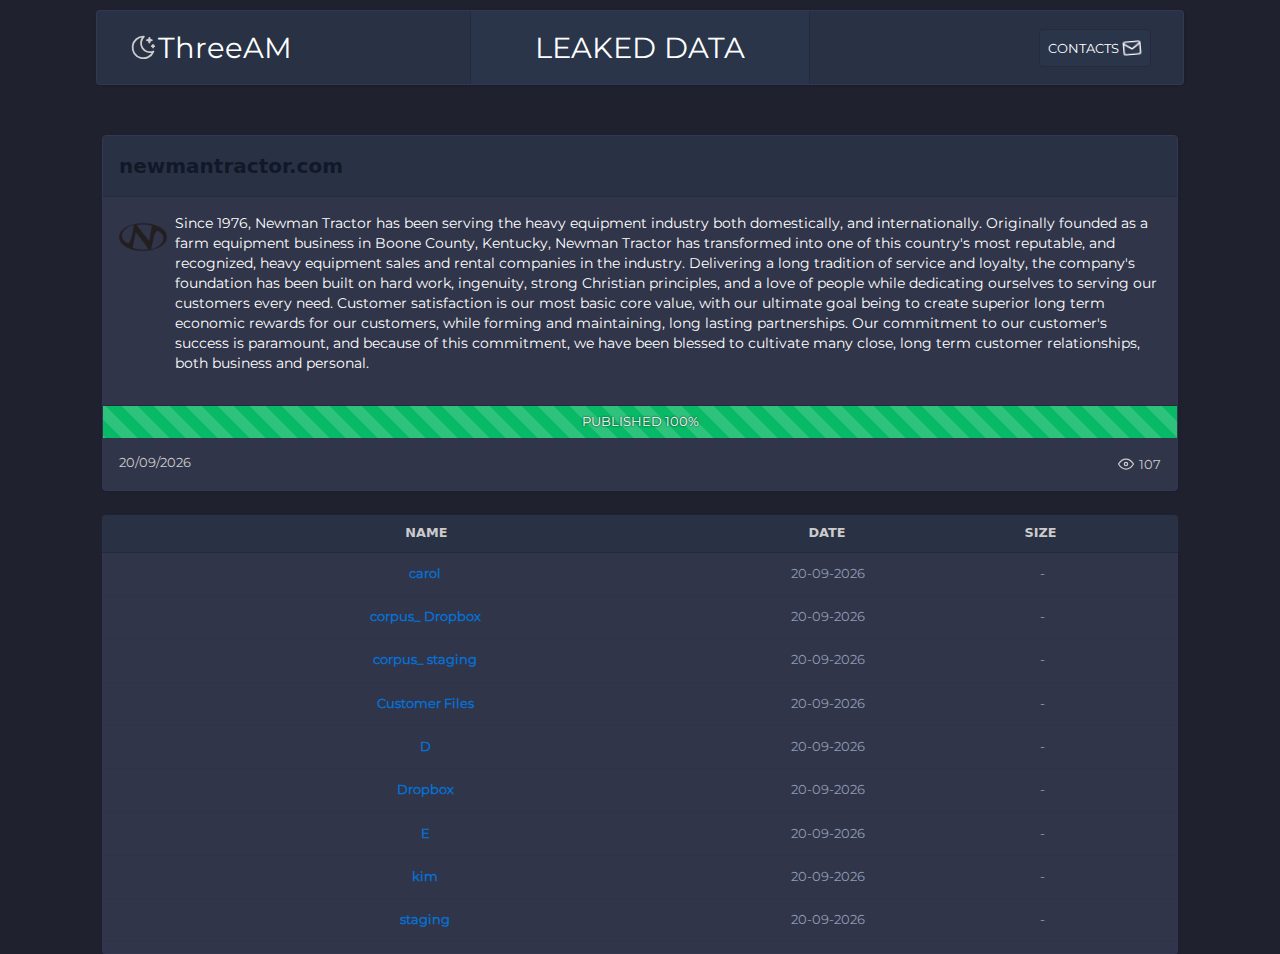Screen dimensions: 1280x954
Task: Click the SIZE column header
Action: 1041,533
